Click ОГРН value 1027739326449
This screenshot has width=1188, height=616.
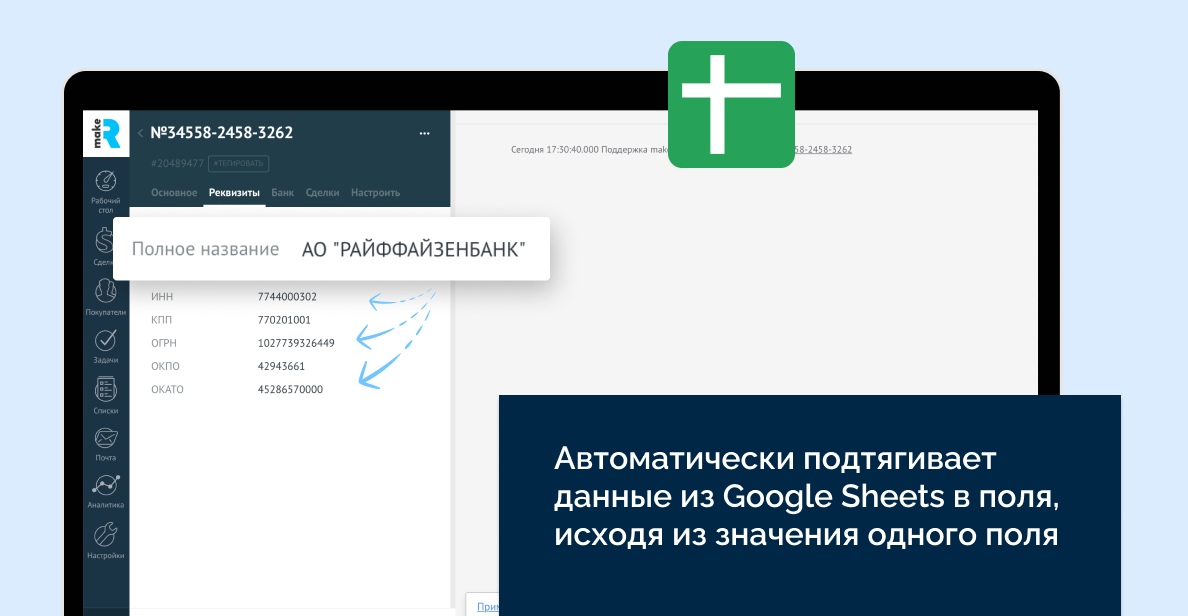(296, 343)
